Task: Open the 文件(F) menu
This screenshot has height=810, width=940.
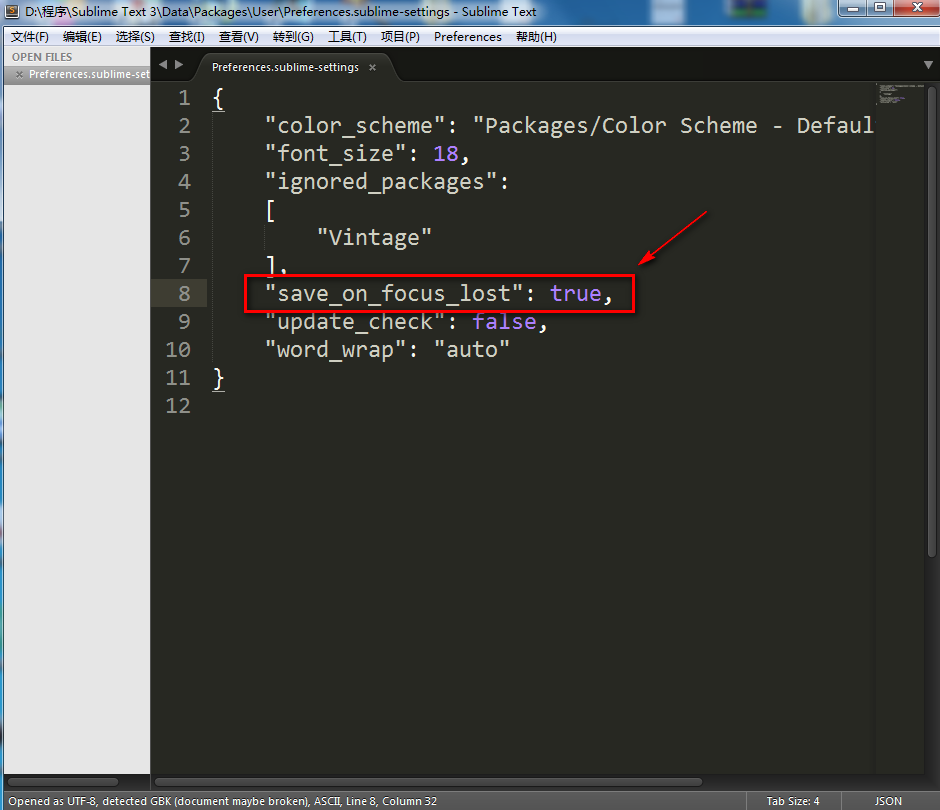Action: 30,37
